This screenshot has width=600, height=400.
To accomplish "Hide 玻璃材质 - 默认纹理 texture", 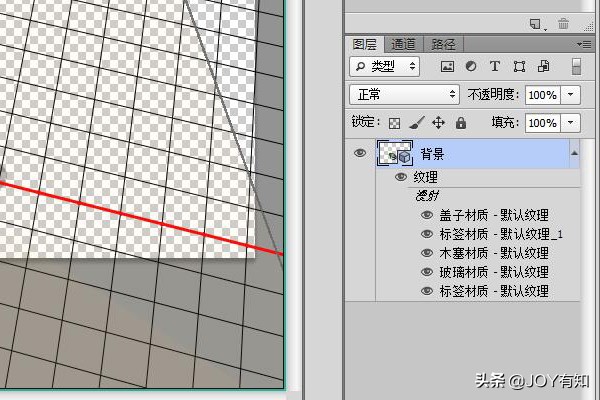I will 427,272.
